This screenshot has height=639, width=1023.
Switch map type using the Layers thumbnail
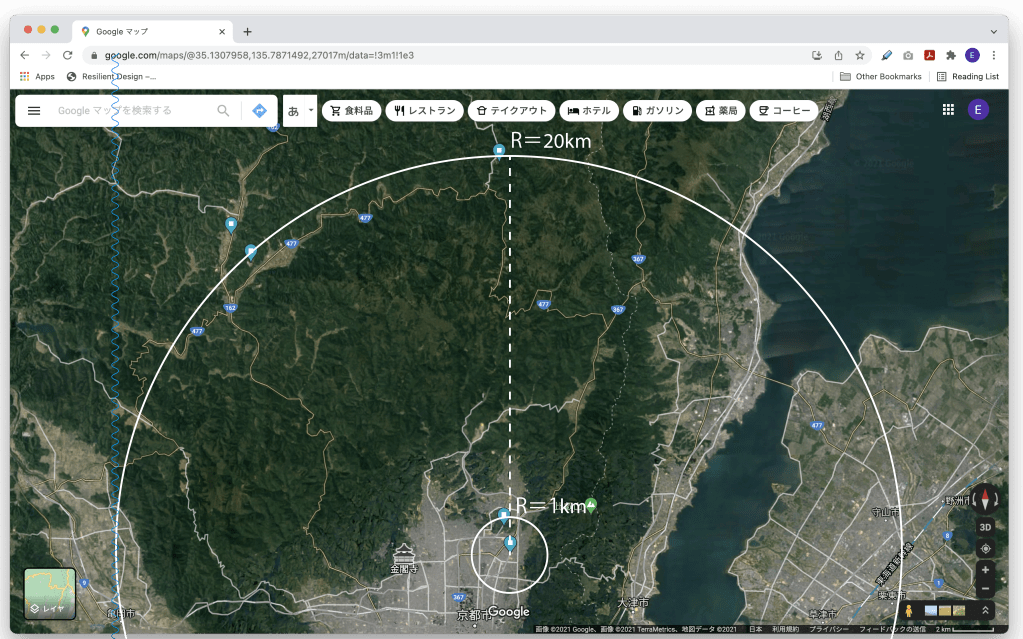49,593
